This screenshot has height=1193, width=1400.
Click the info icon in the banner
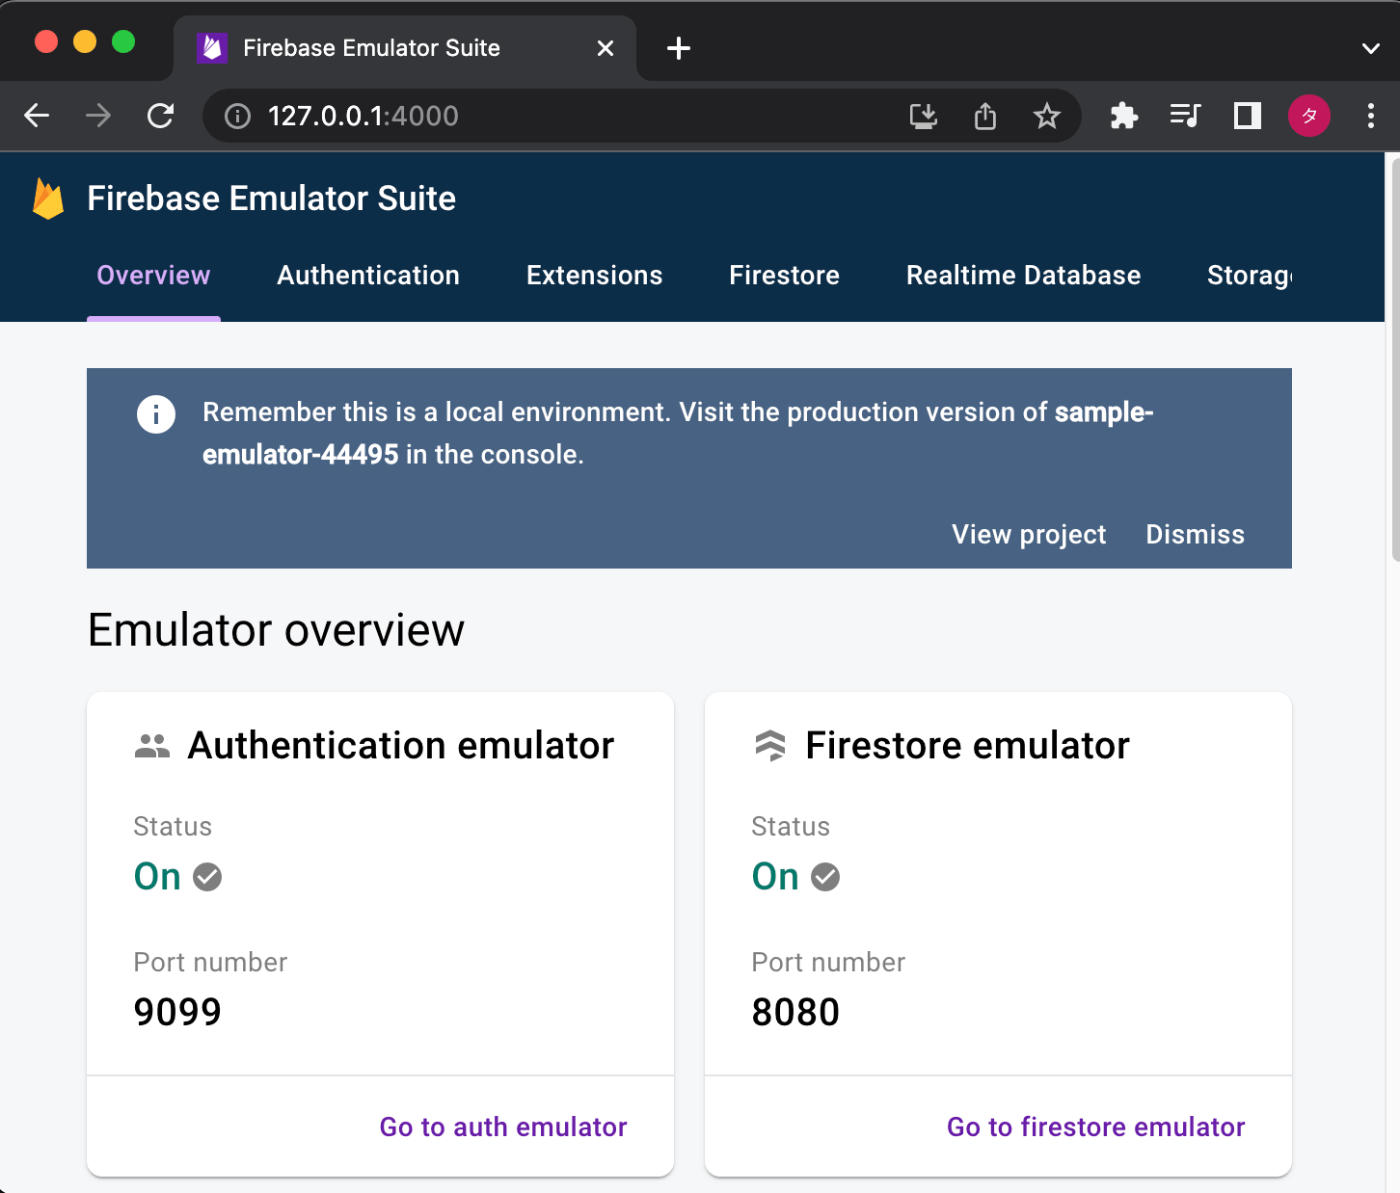(156, 414)
